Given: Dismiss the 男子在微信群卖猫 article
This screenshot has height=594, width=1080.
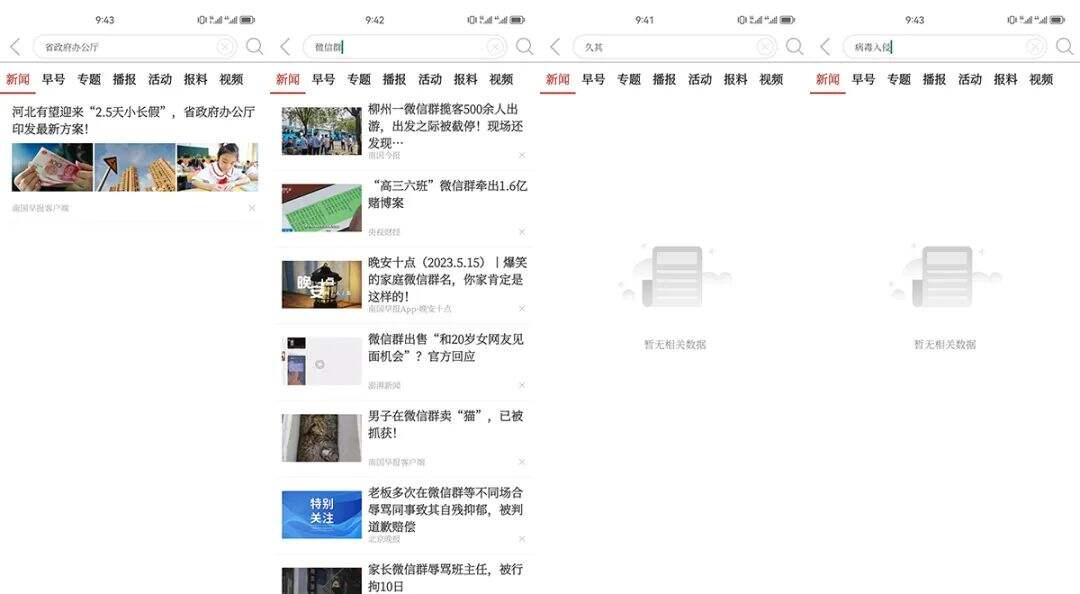Looking at the screenshot, I should [x=522, y=462].
